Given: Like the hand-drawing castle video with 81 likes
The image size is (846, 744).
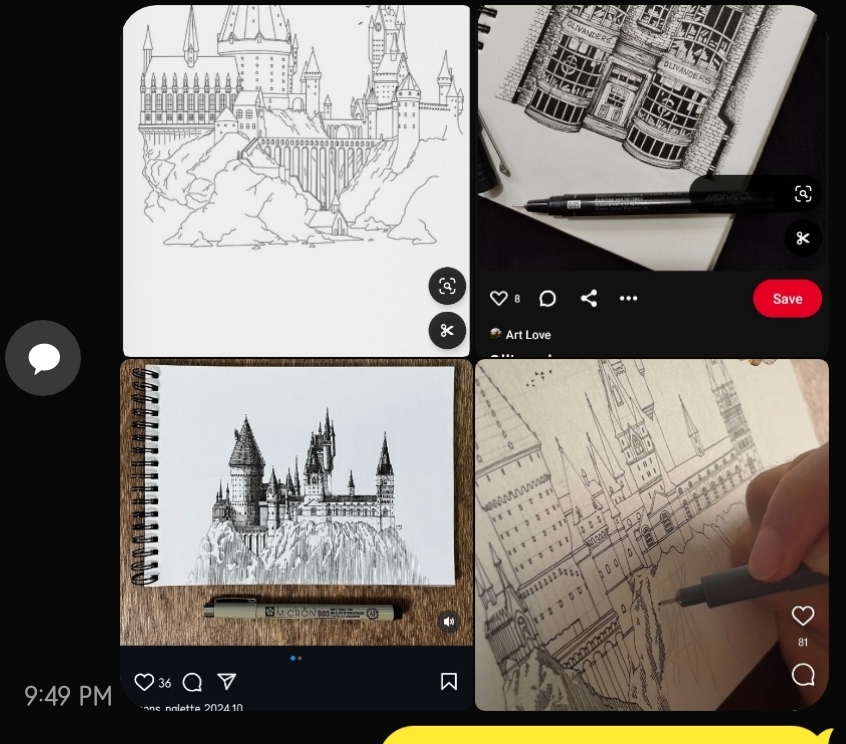Looking at the screenshot, I should point(803,616).
